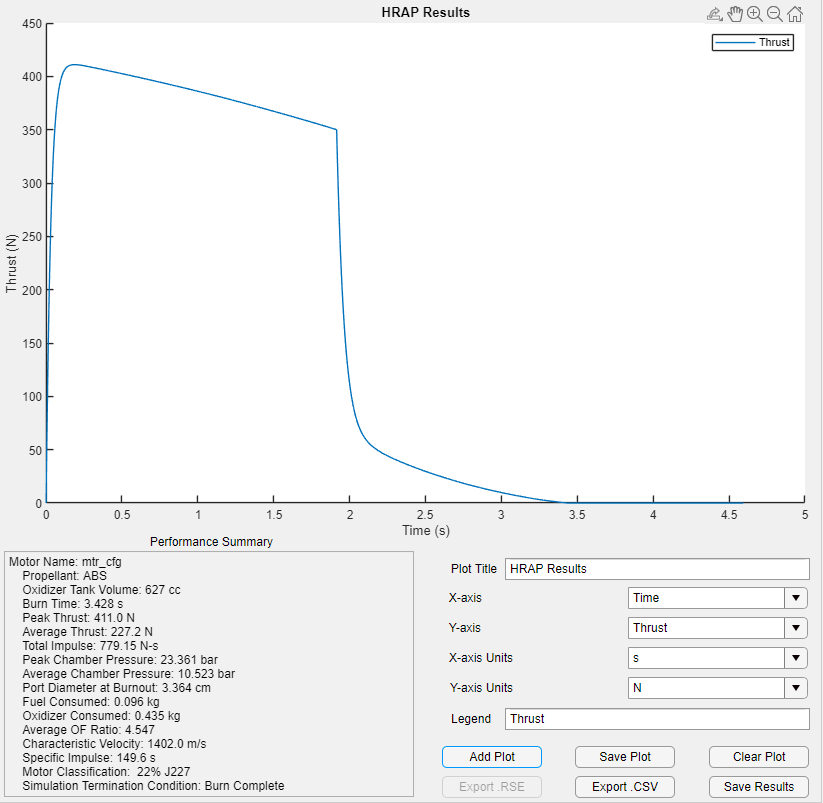This screenshot has height=803, width=823.
Task: Select the zoom out magnifier
Action: click(775, 14)
